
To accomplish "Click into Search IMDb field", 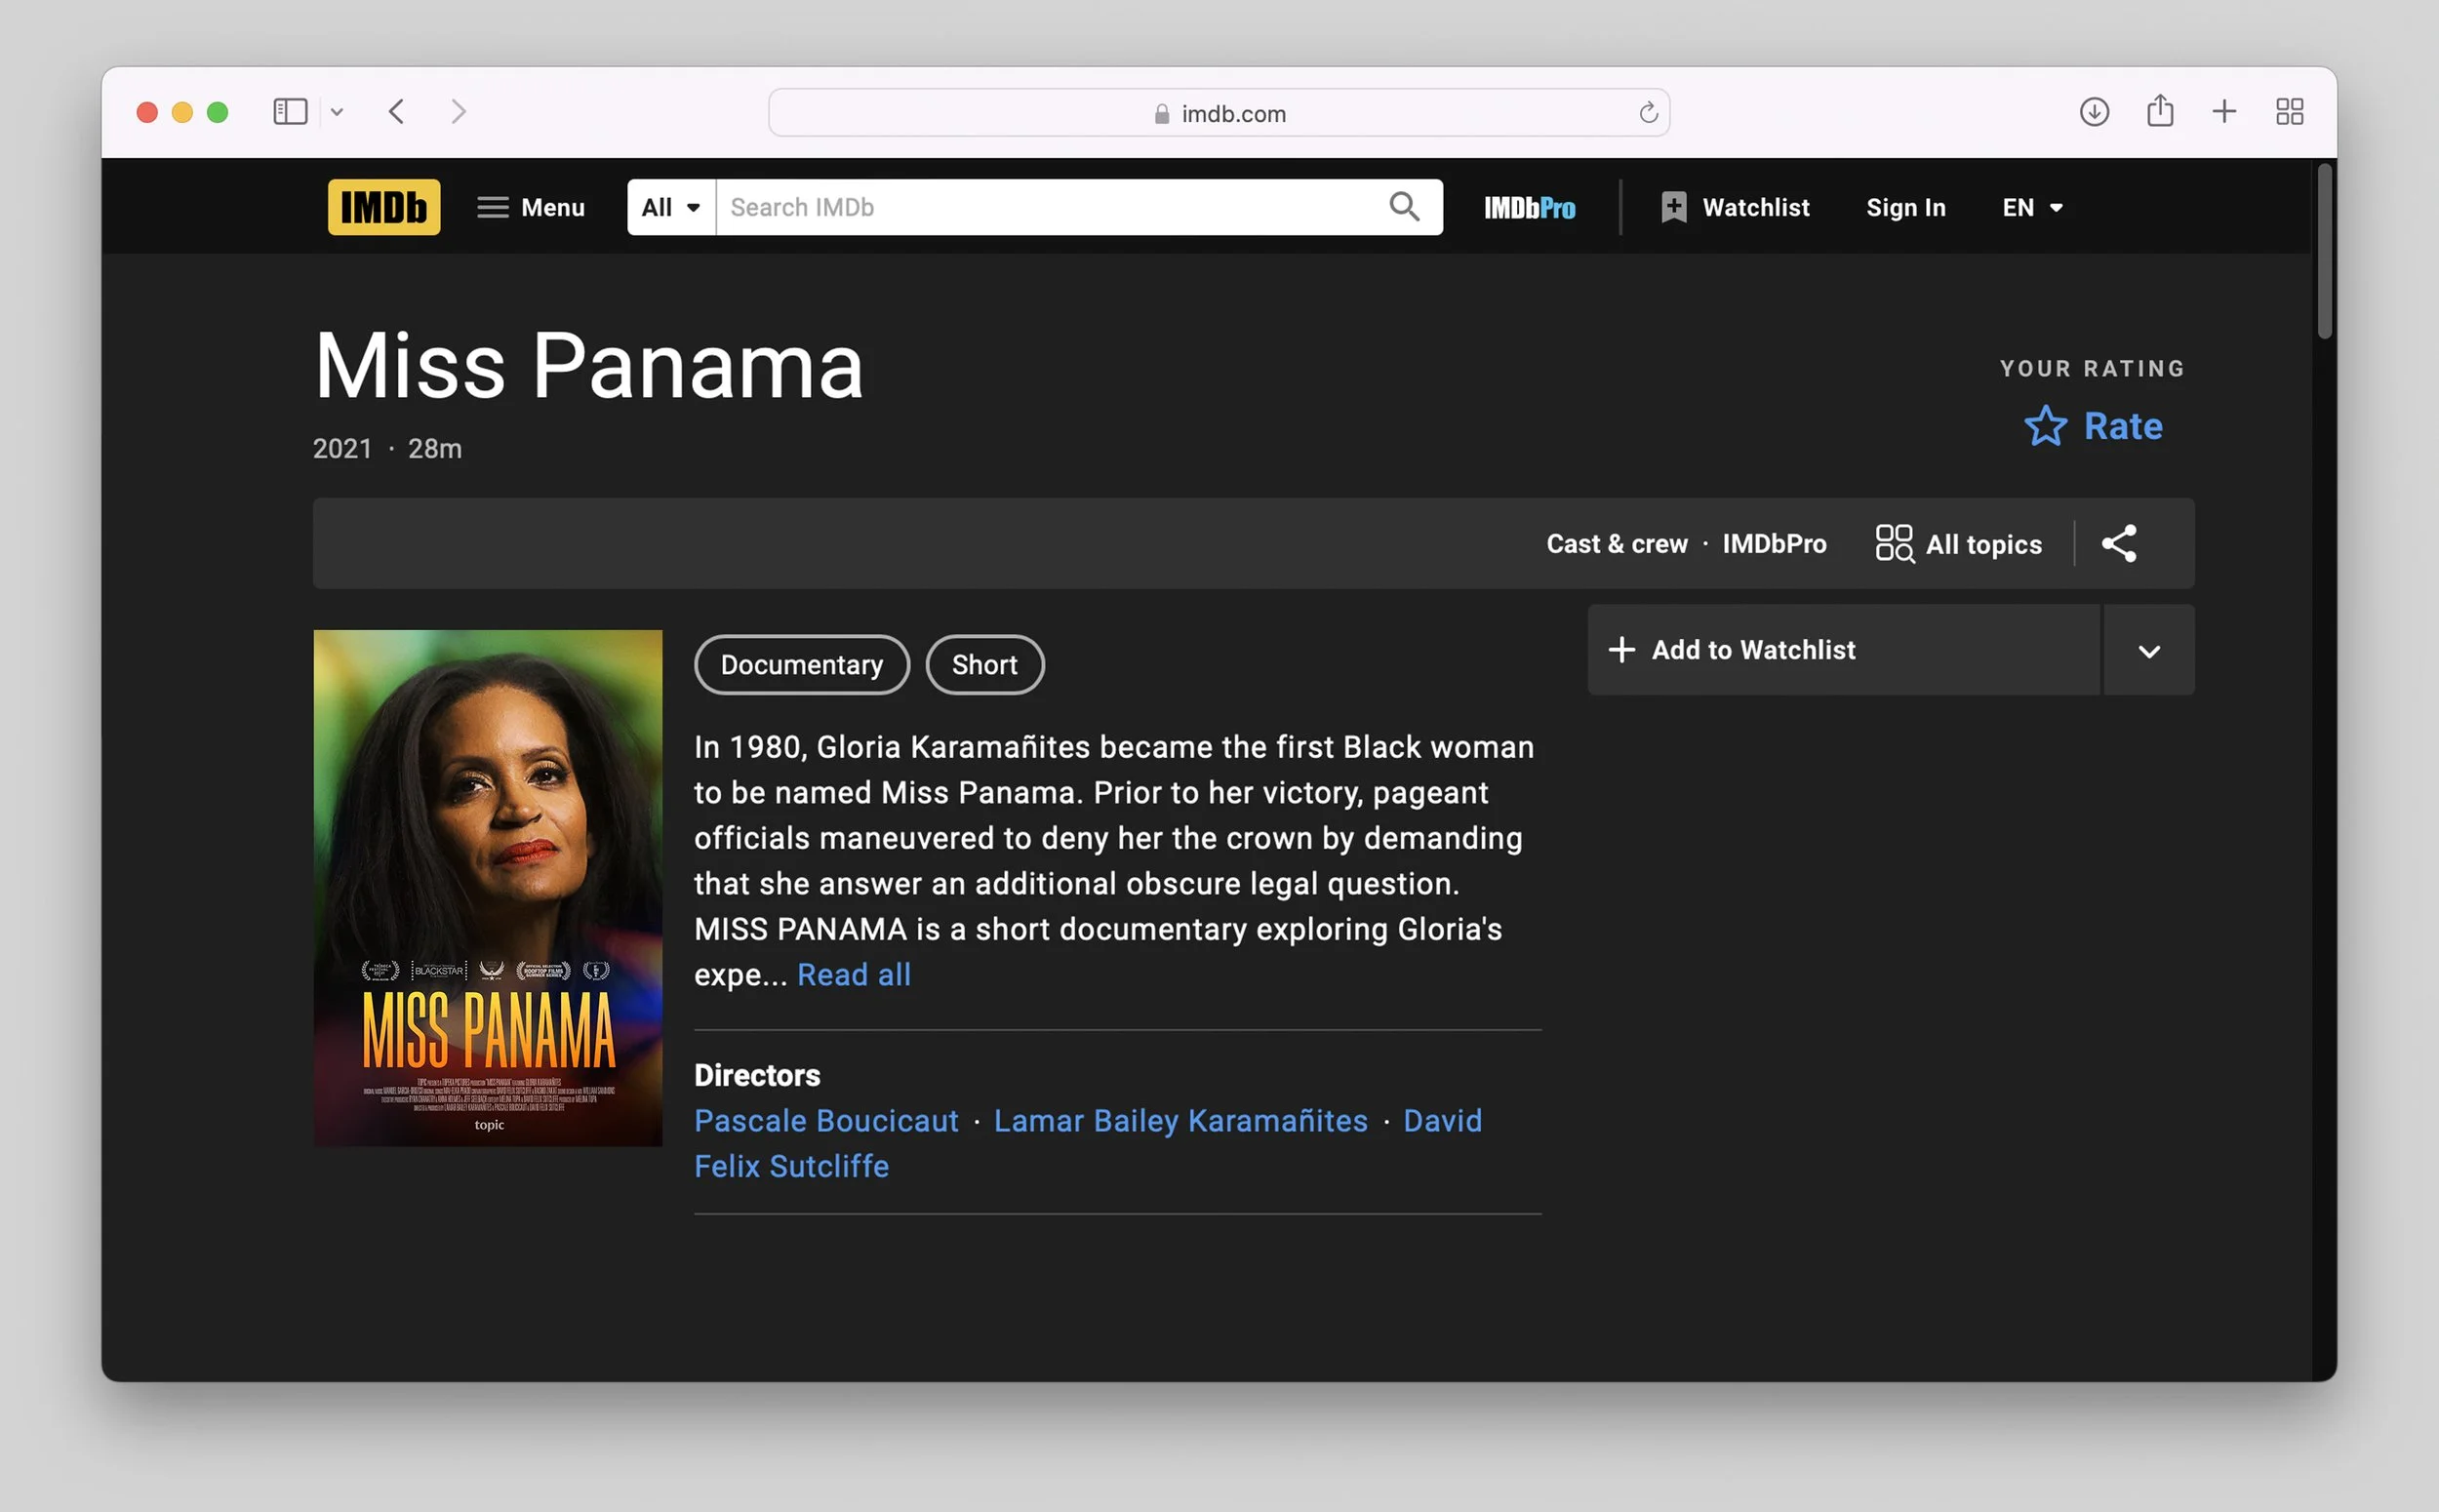I will point(1050,207).
